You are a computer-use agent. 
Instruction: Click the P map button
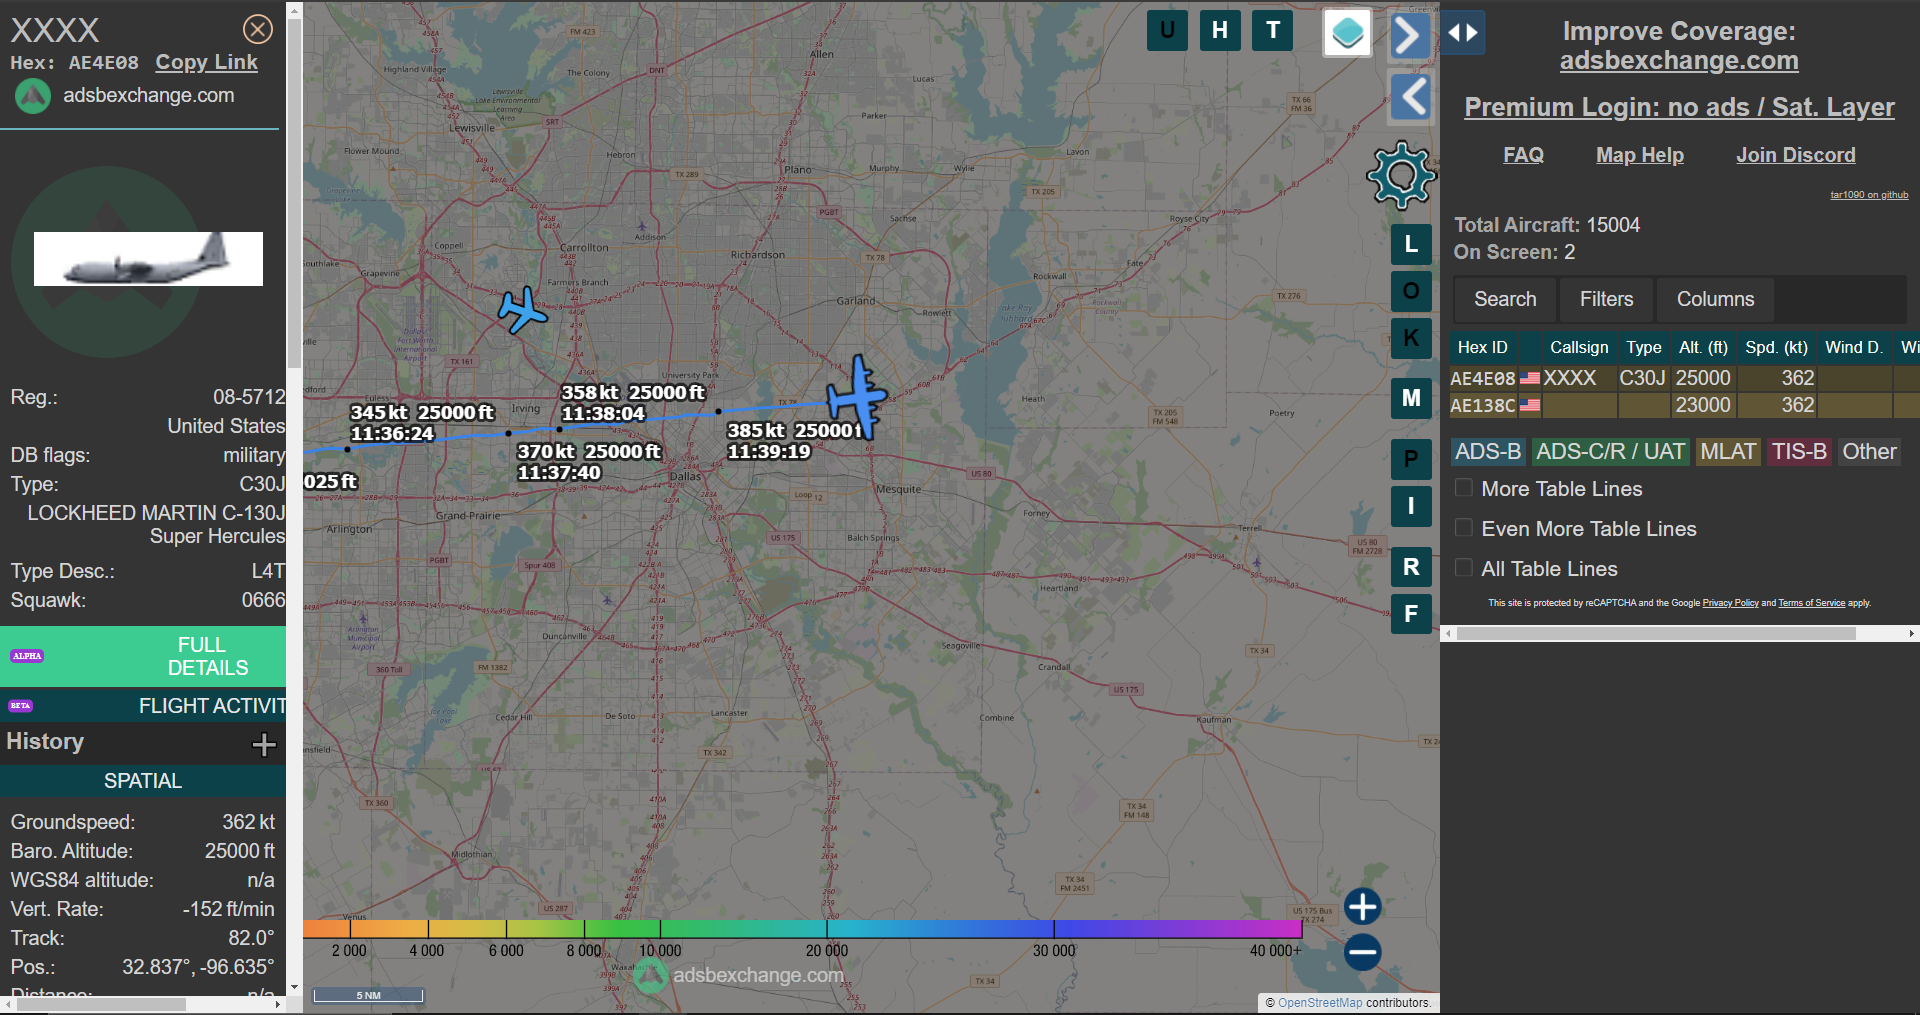point(1411,459)
